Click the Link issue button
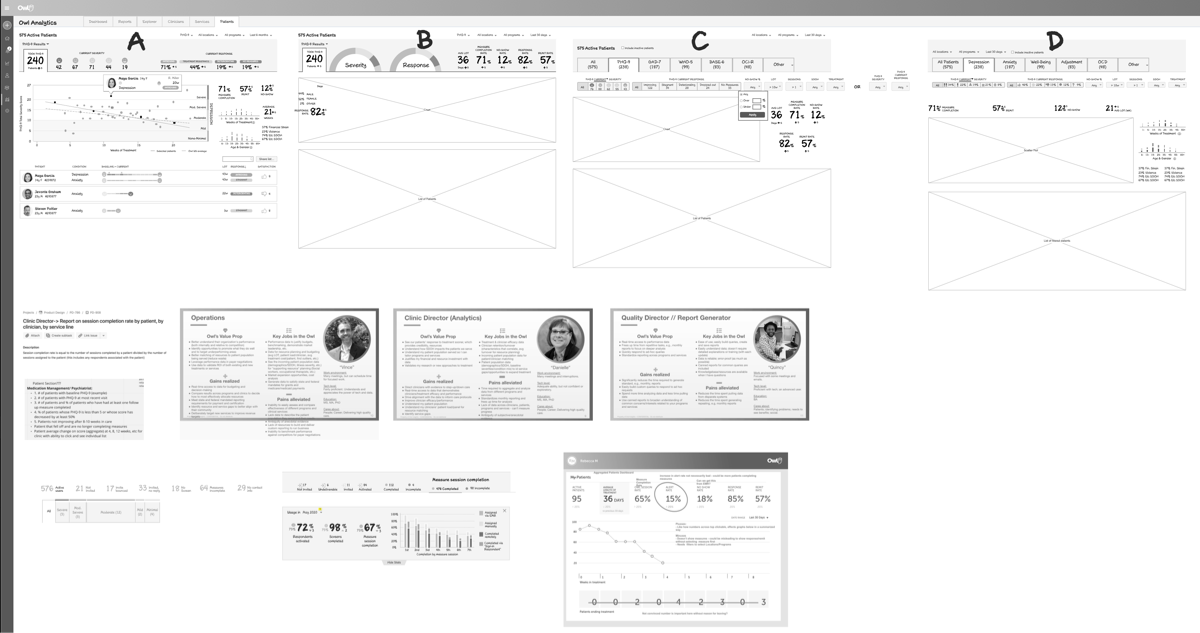1200x633 pixels. [88, 335]
